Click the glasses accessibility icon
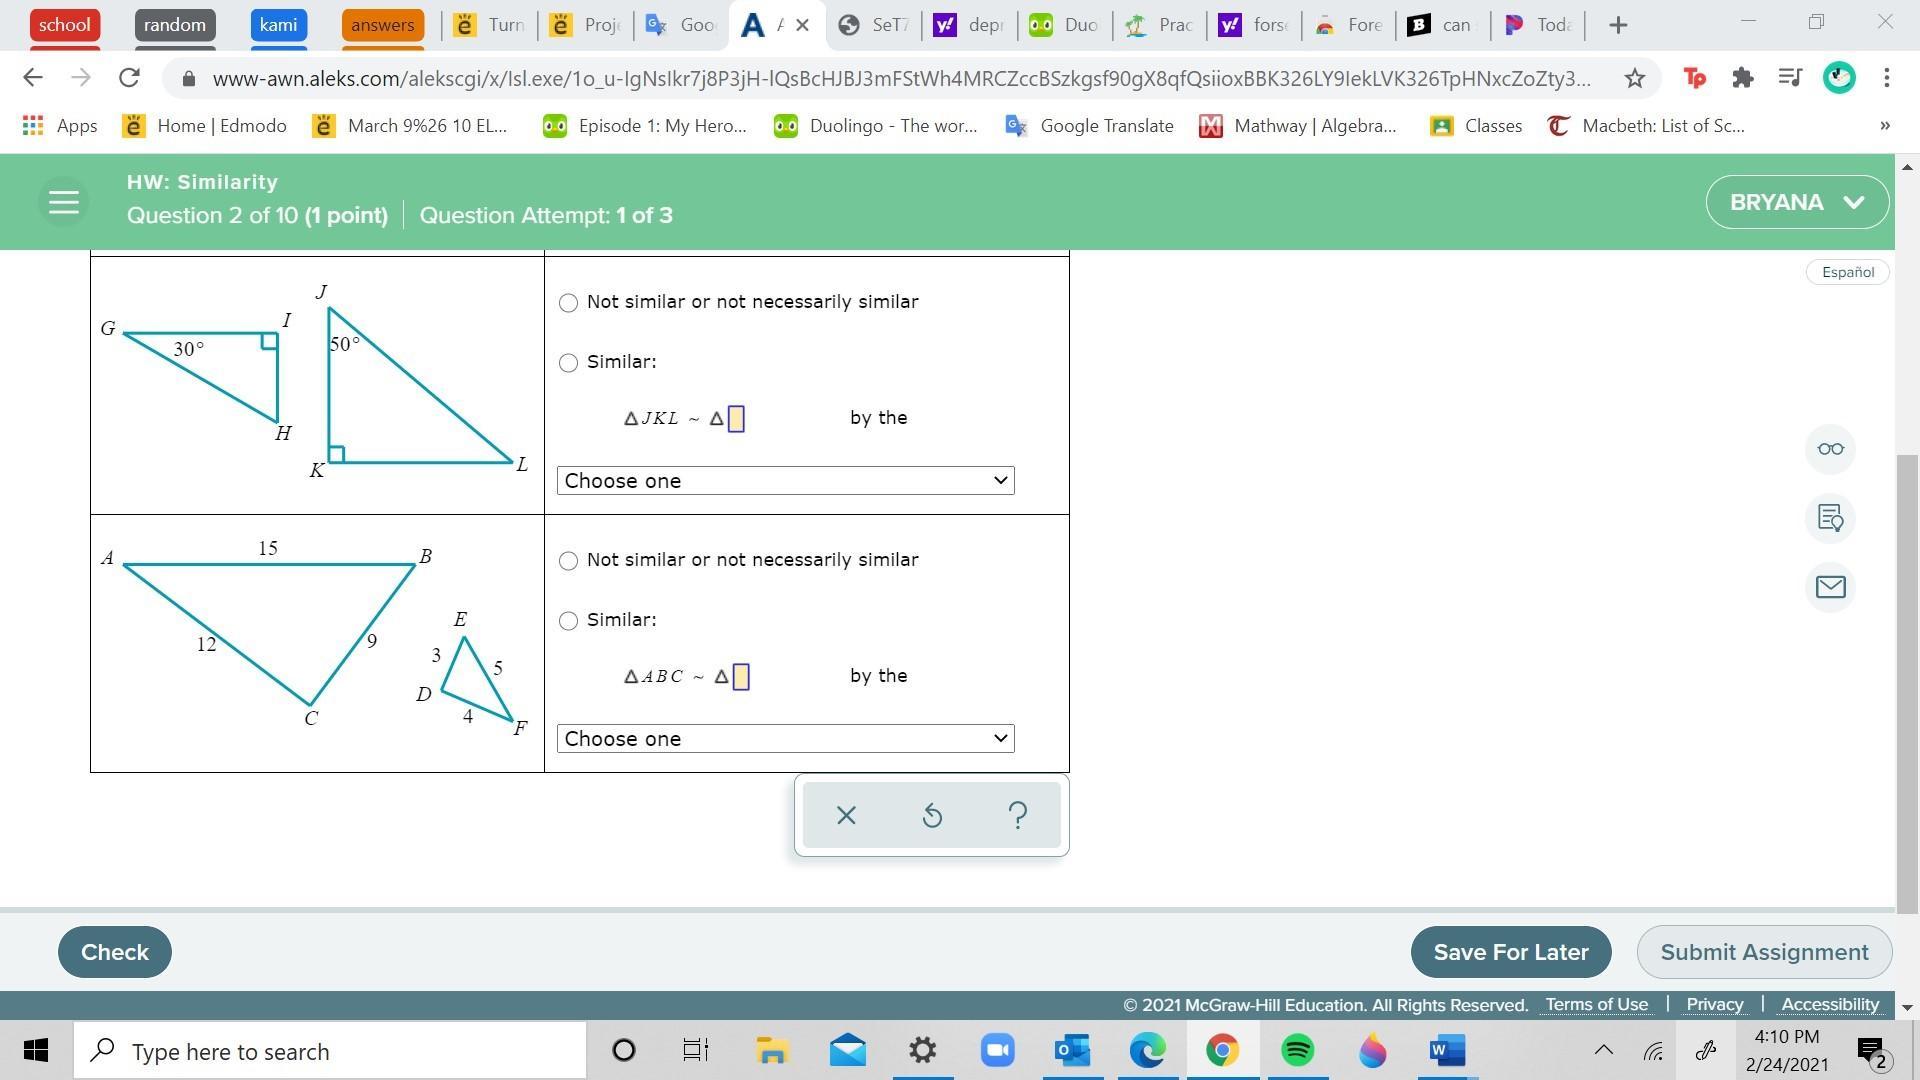This screenshot has height=1080, width=1920. point(1830,449)
